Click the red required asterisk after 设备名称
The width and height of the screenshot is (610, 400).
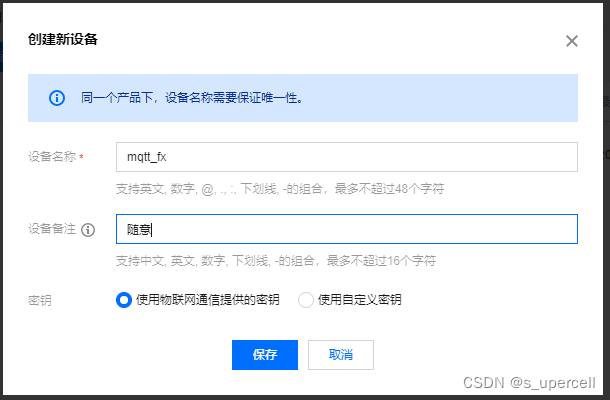81,157
